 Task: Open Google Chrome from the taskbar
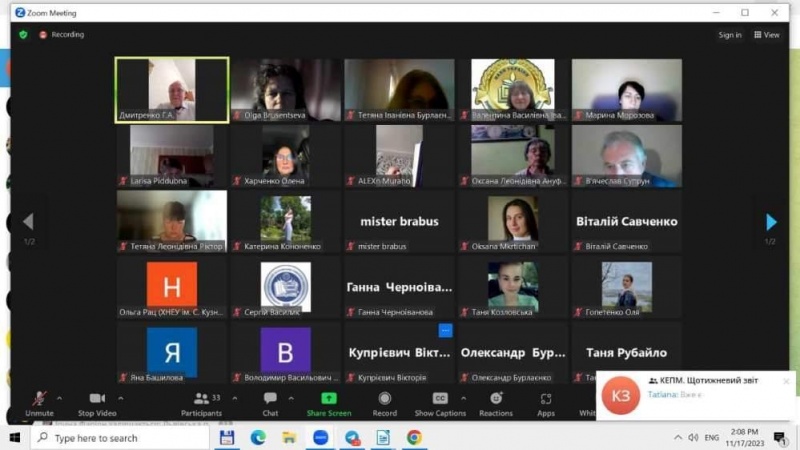point(414,438)
